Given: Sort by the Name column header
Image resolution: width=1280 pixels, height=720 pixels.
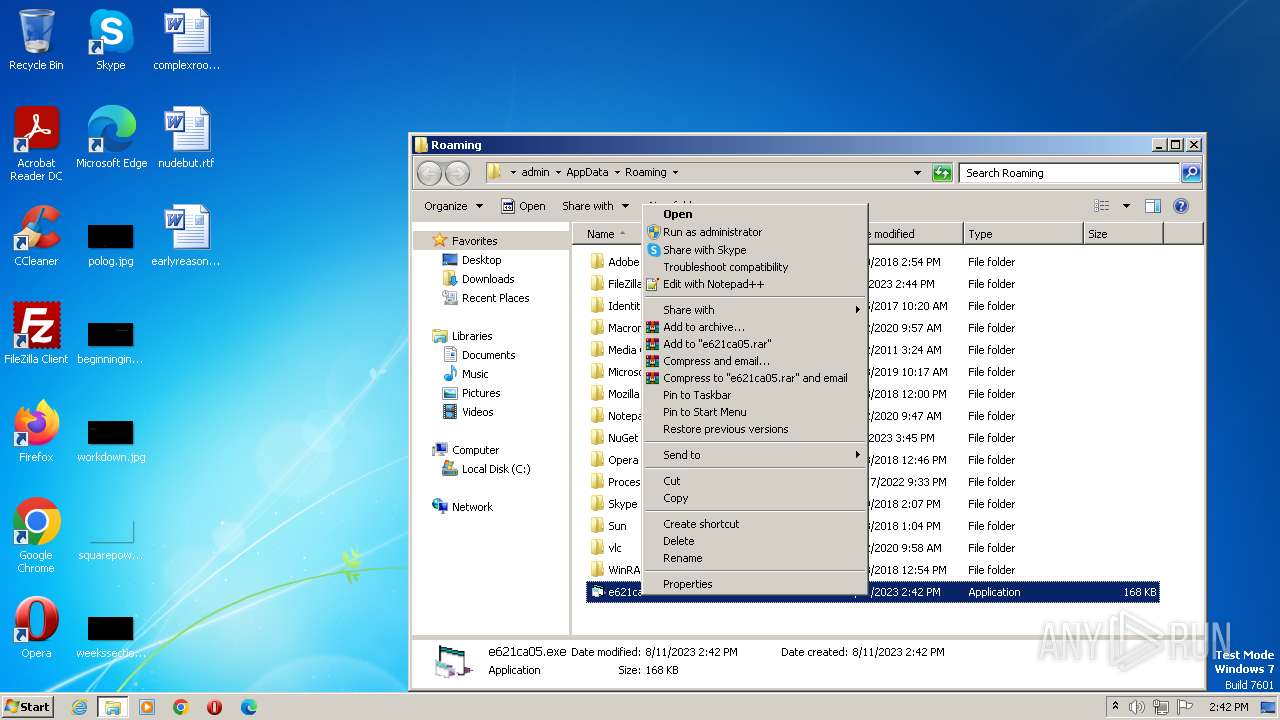Looking at the screenshot, I should tap(608, 234).
